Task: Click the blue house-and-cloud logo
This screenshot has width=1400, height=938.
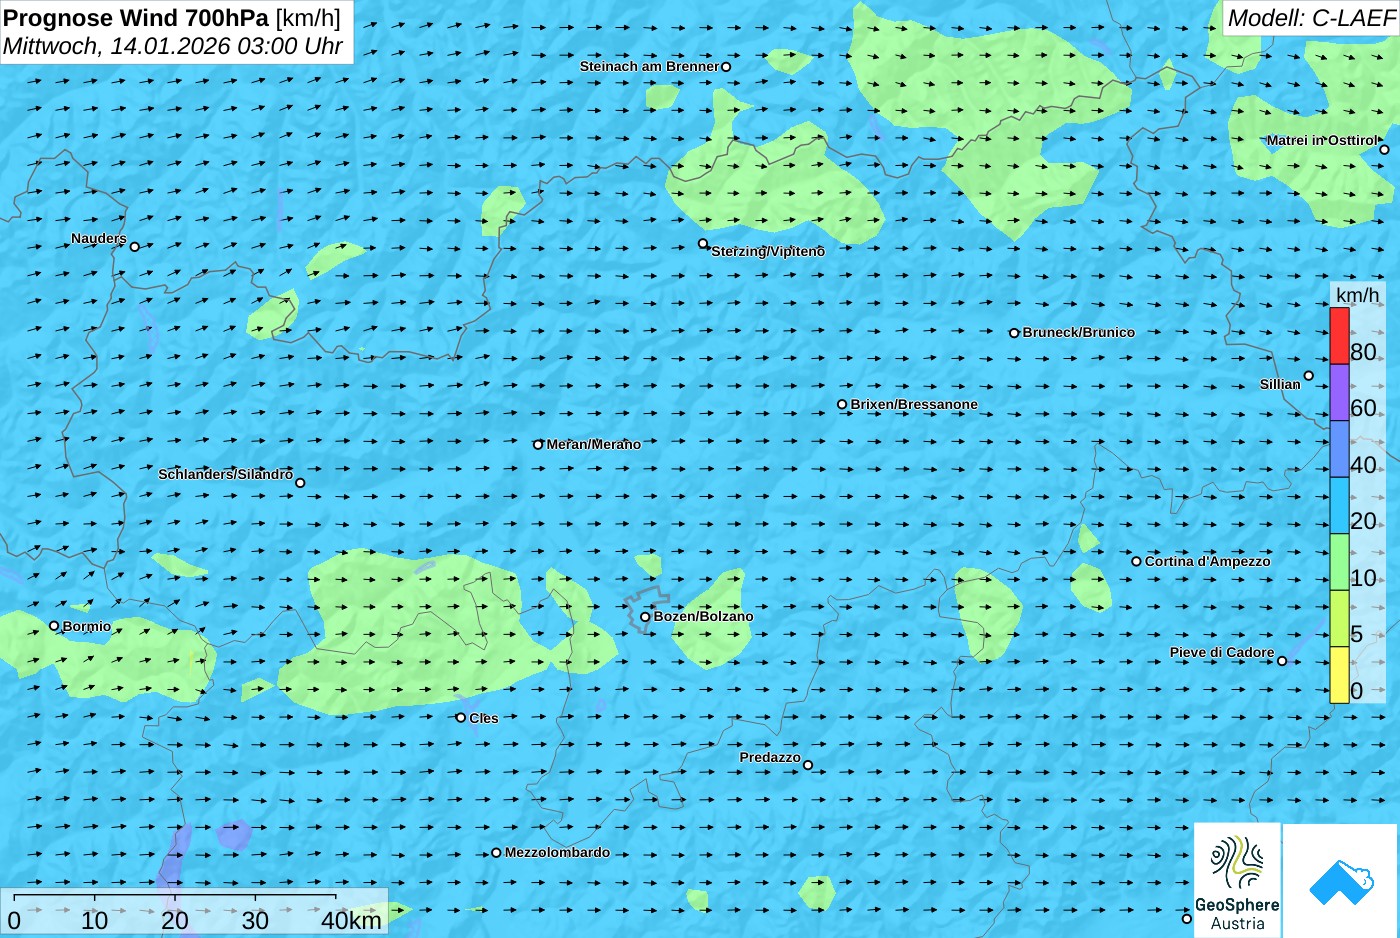Action: tap(1340, 881)
